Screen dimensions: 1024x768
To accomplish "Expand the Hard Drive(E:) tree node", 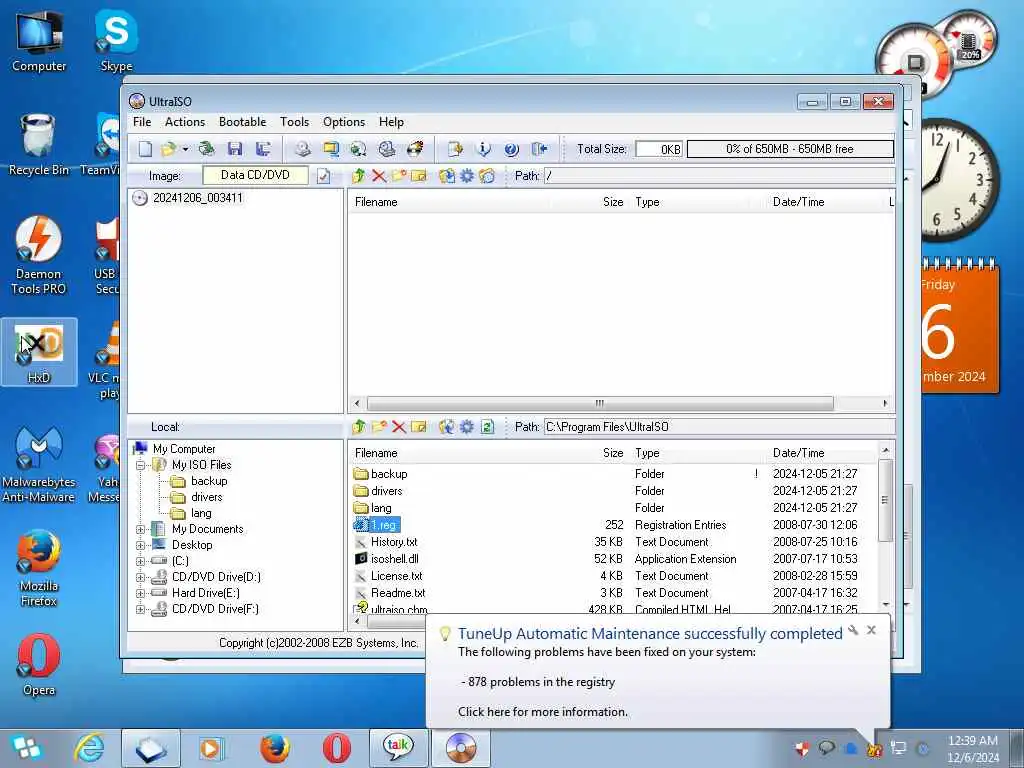I will 140,593.
